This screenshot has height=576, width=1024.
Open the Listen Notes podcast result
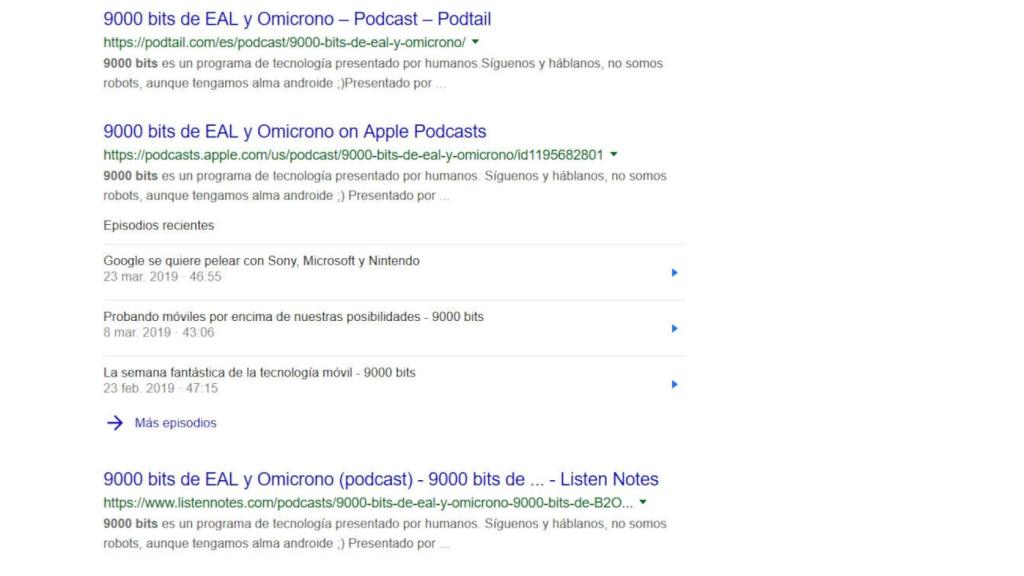[x=380, y=479]
